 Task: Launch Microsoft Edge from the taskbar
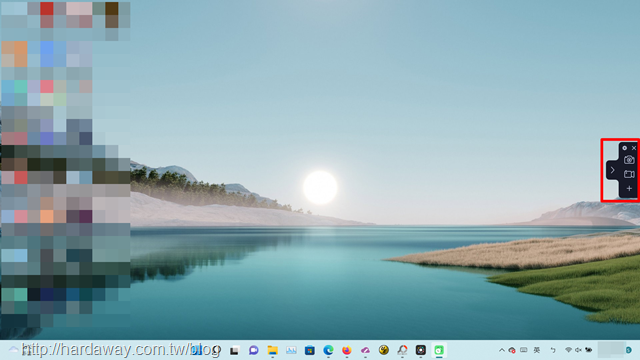coord(328,350)
